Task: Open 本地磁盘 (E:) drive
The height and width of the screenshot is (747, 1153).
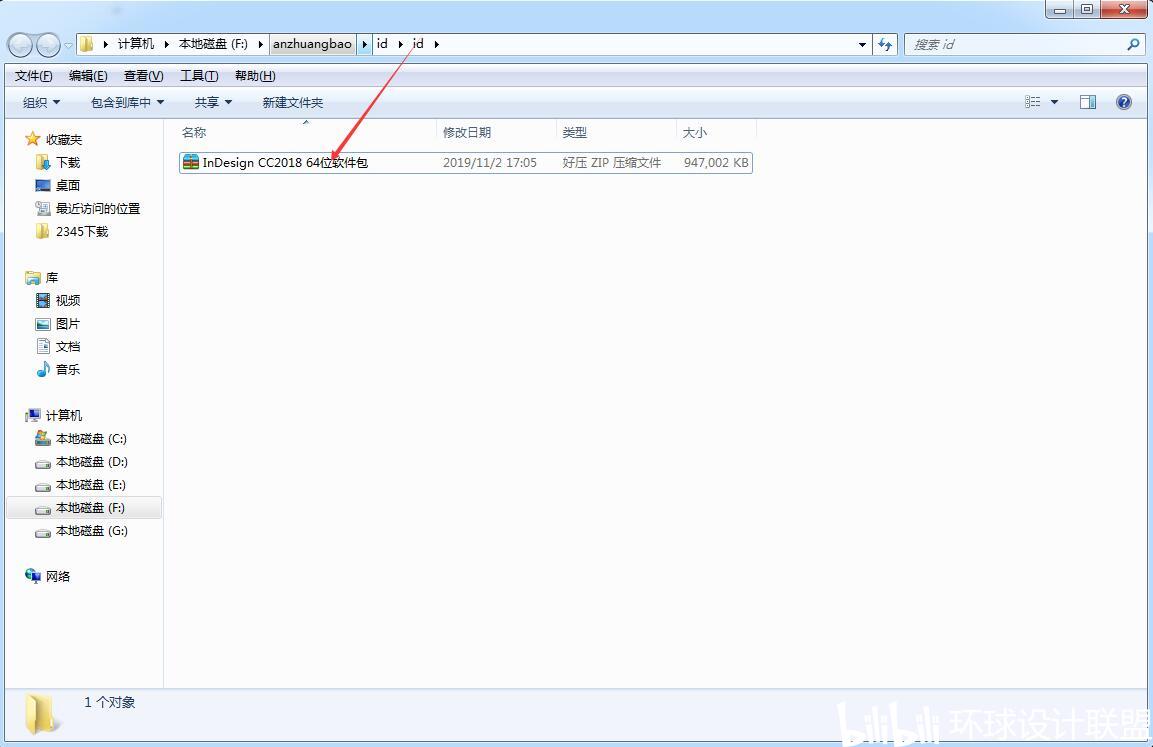Action: coord(90,485)
